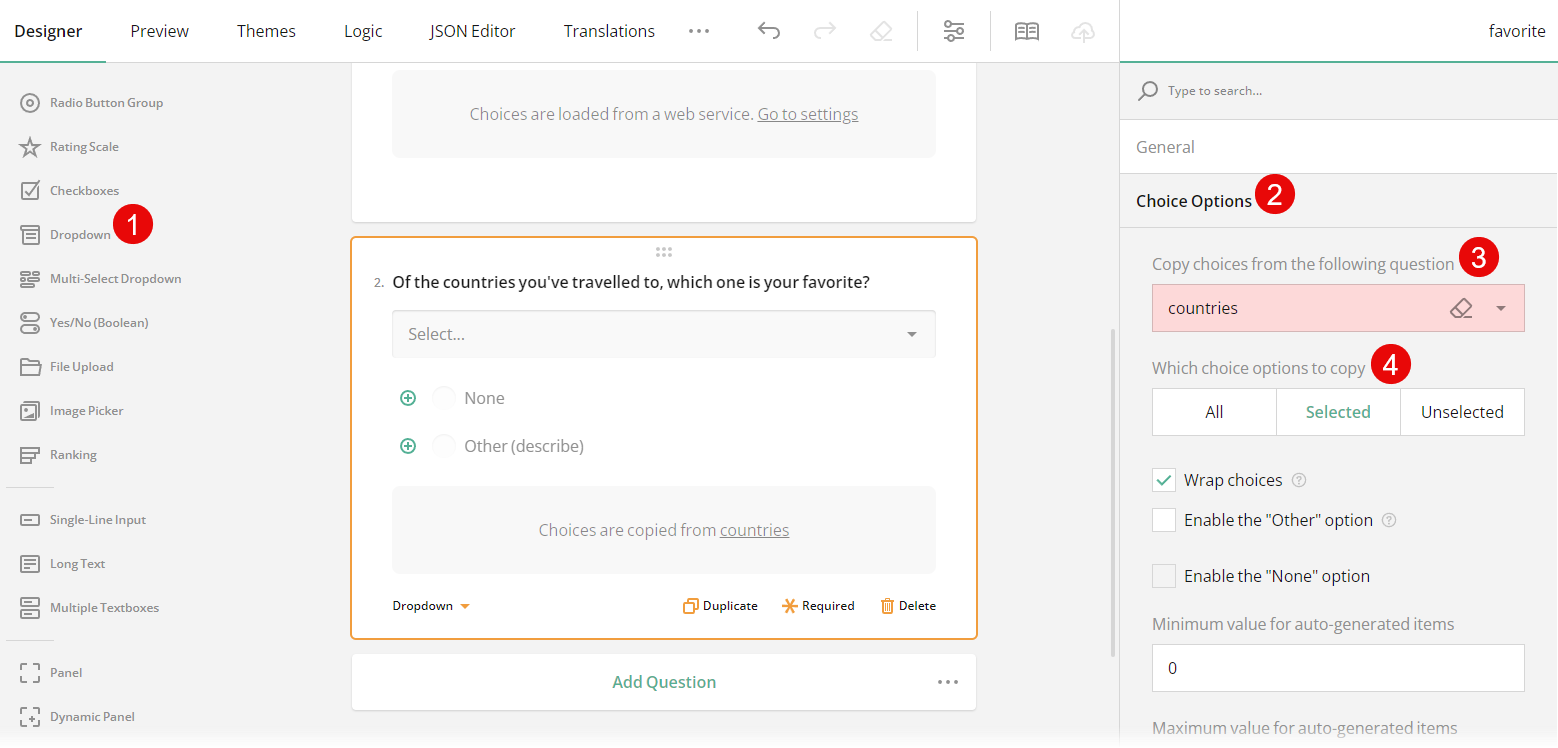The height and width of the screenshot is (748, 1558).
Task: Click the Type to search field
Action: [1300, 90]
